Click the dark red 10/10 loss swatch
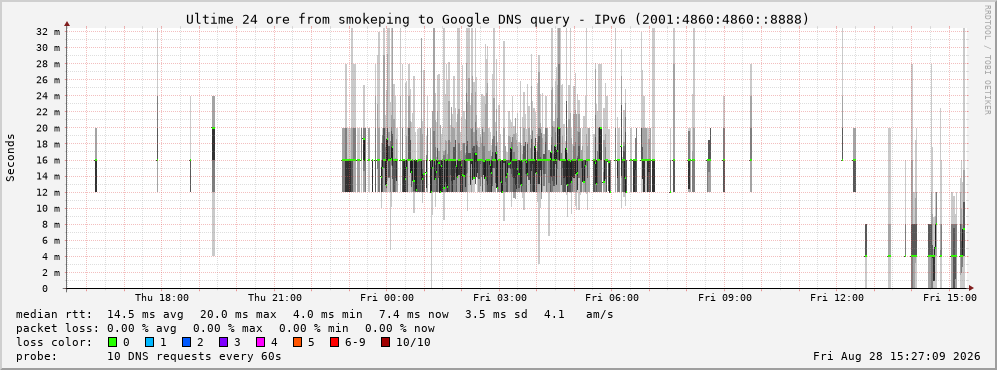 [x=386, y=343]
